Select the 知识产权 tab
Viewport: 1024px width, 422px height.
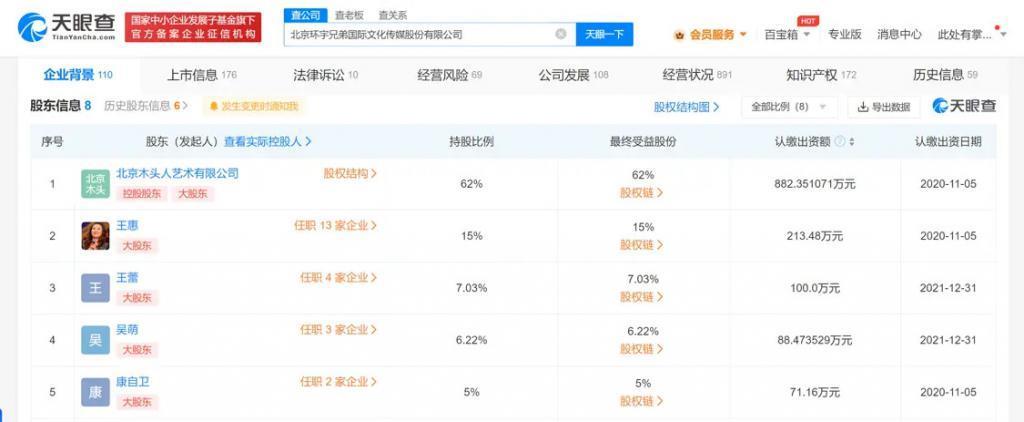(x=822, y=75)
